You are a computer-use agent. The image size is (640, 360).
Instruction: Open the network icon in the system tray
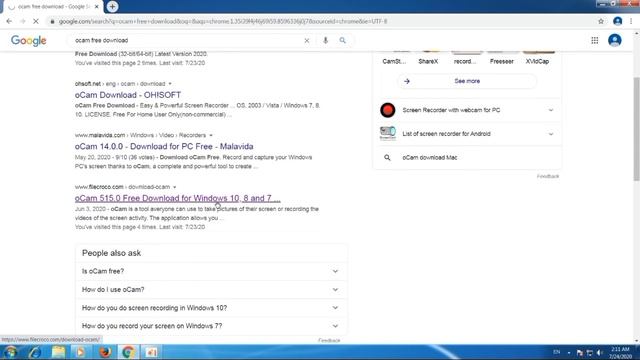pos(589,353)
